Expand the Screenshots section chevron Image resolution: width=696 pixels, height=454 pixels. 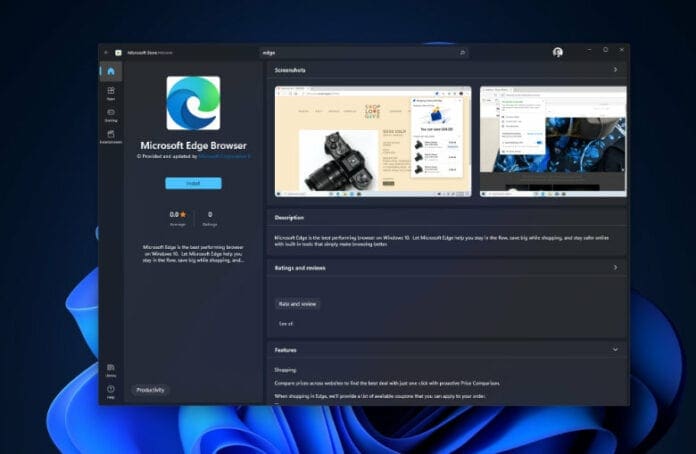pyautogui.click(x=615, y=70)
